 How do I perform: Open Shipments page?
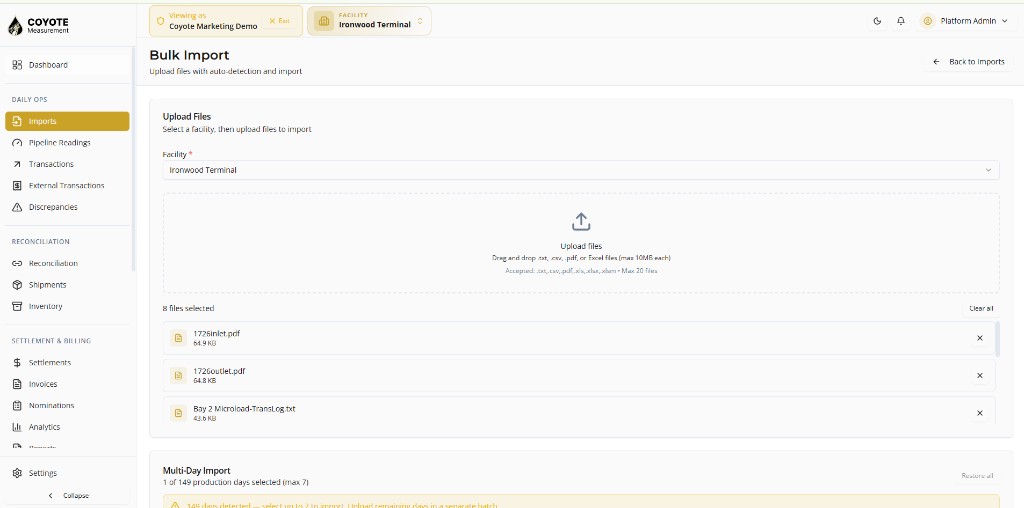67,285
